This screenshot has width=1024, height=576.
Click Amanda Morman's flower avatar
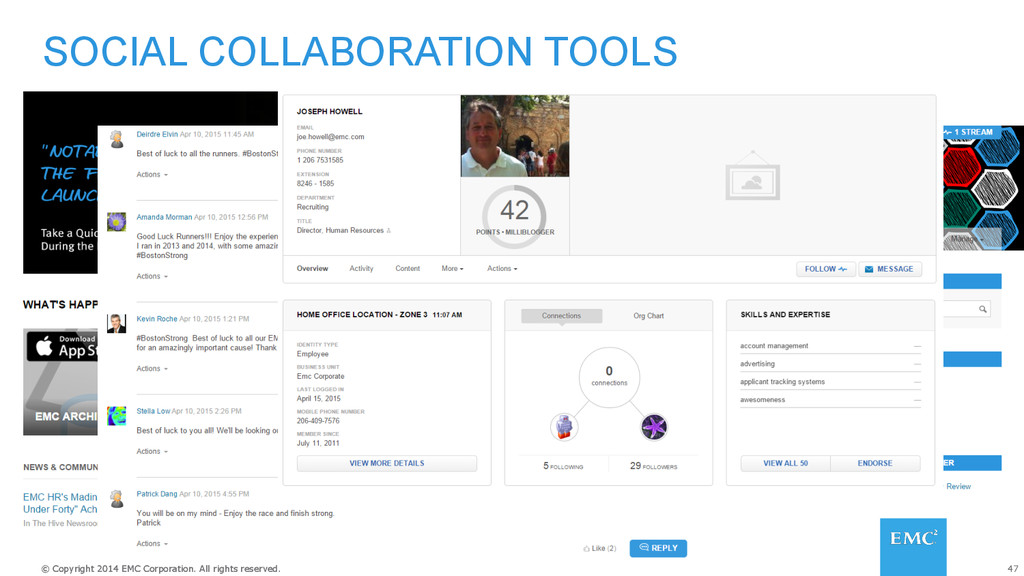pyautogui.click(x=116, y=221)
